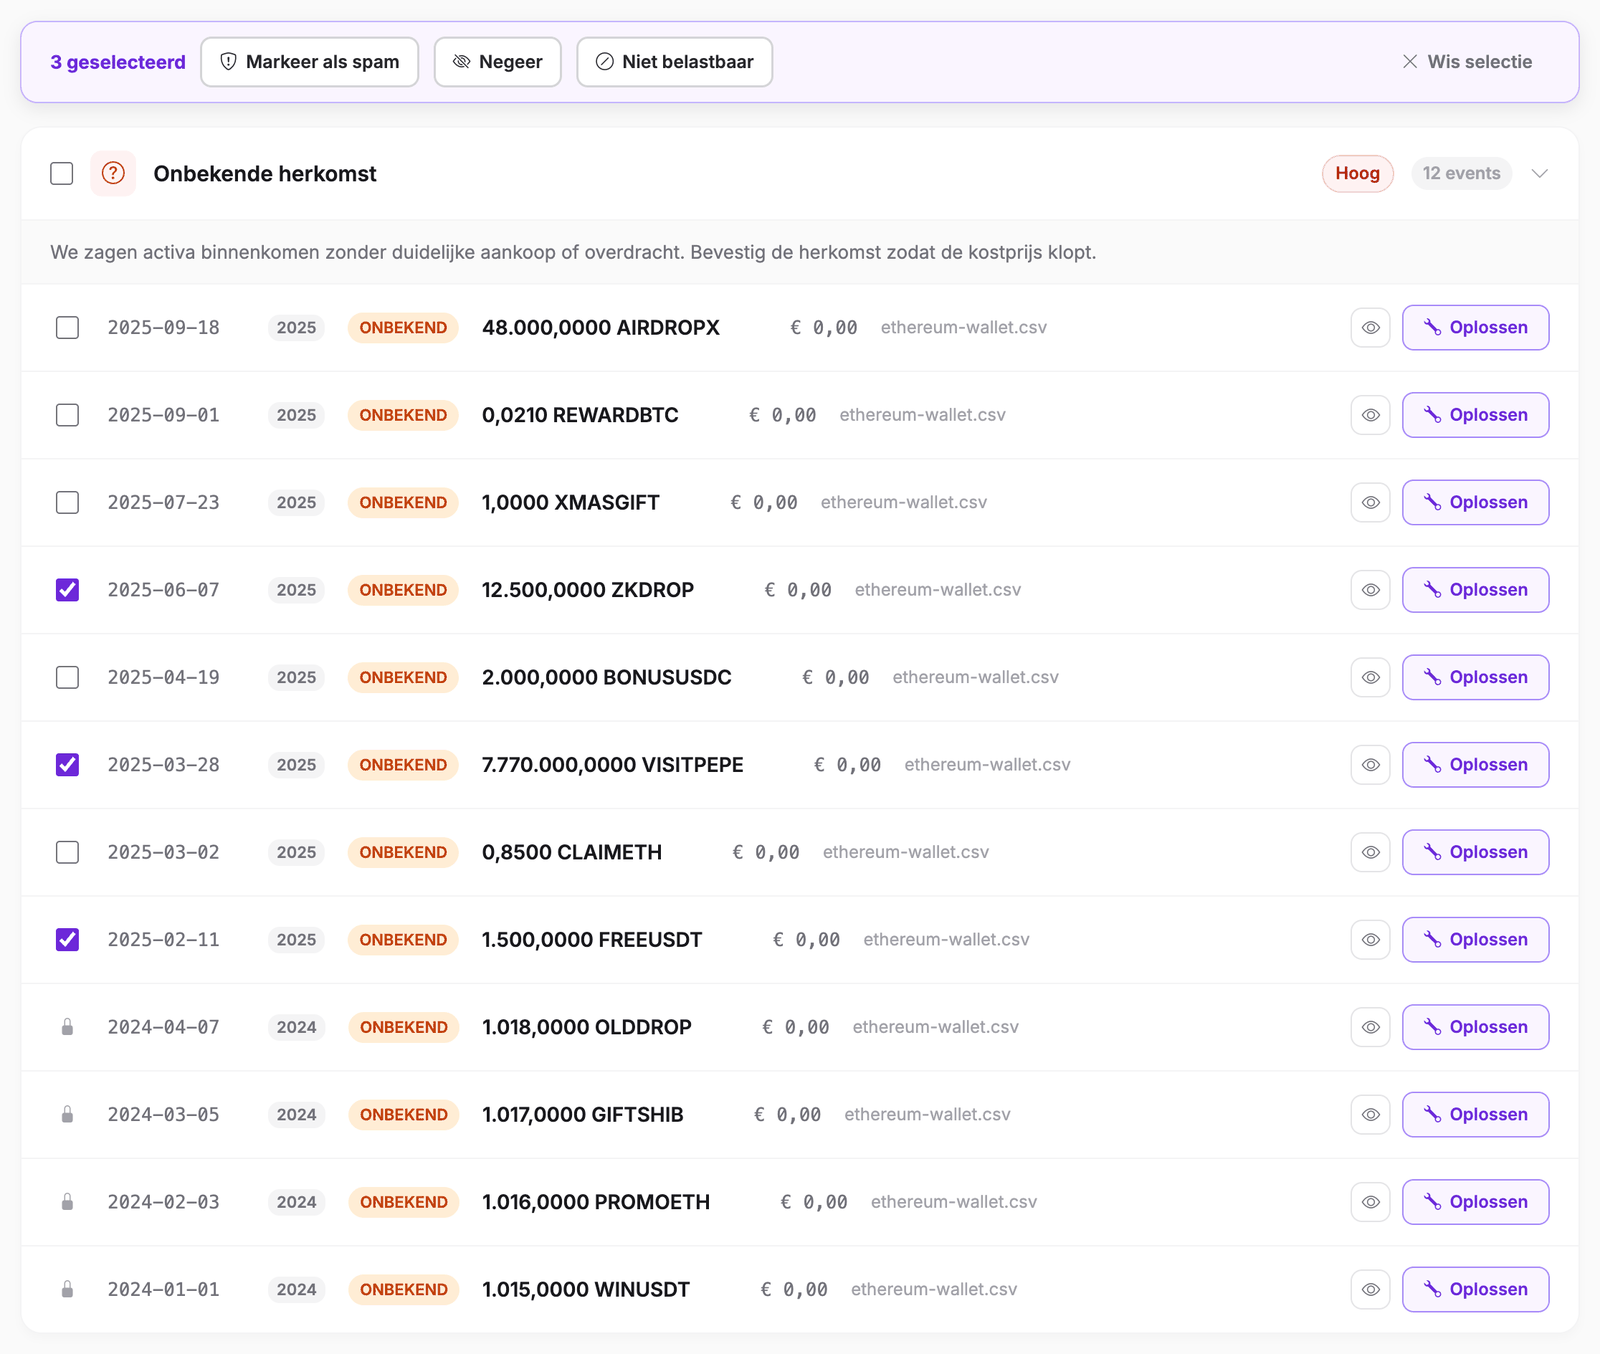The image size is (1600, 1354).
Task: Click the eye icon for GIFTSHIB row
Action: coord(1370,1115)
